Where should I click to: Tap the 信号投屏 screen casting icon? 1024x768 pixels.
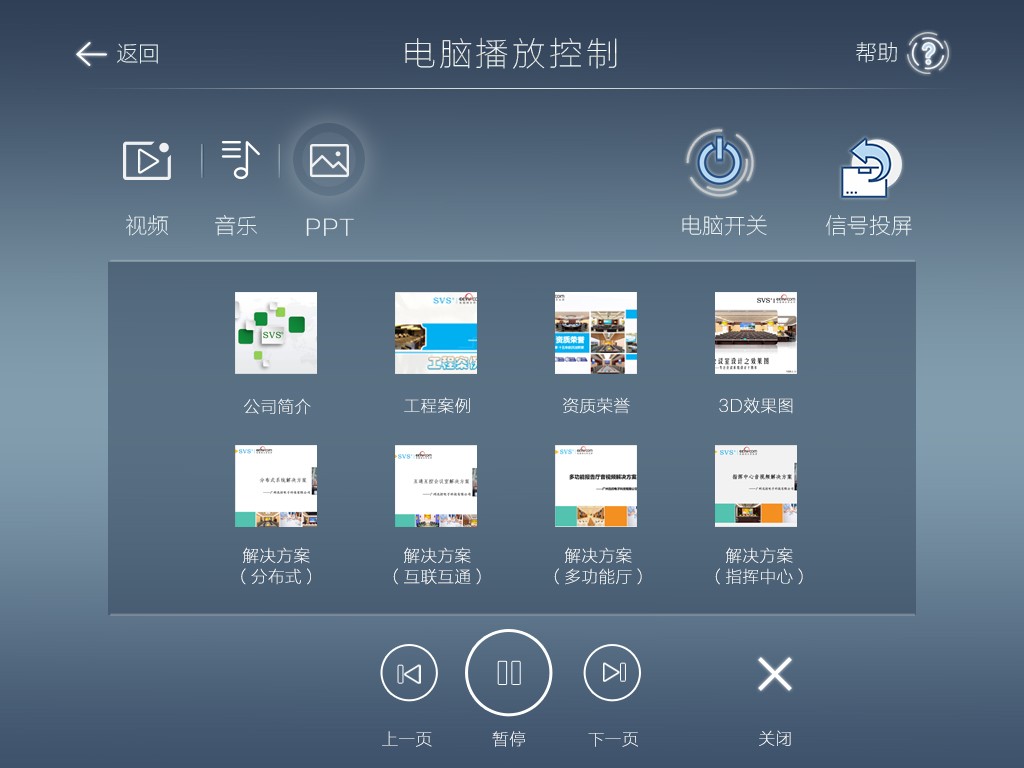tap(866, 166)
